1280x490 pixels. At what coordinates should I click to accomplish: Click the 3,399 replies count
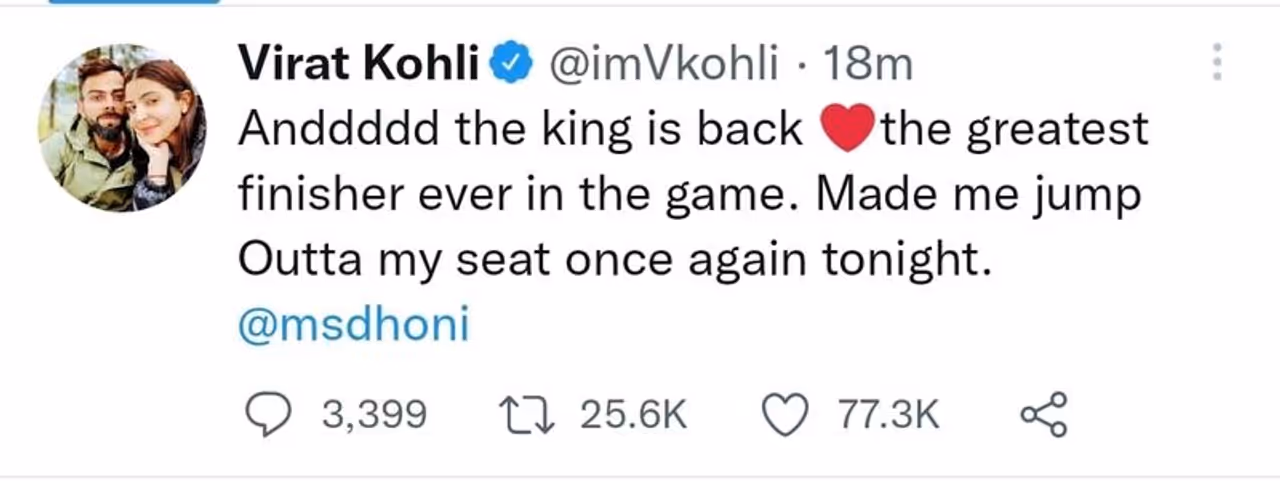374,414
